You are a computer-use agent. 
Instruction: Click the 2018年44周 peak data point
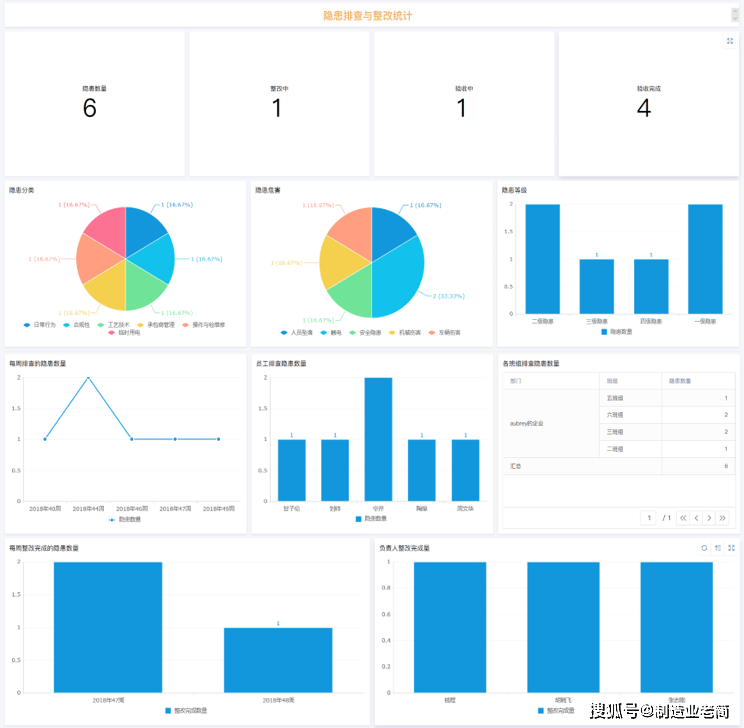click(88, 378)
